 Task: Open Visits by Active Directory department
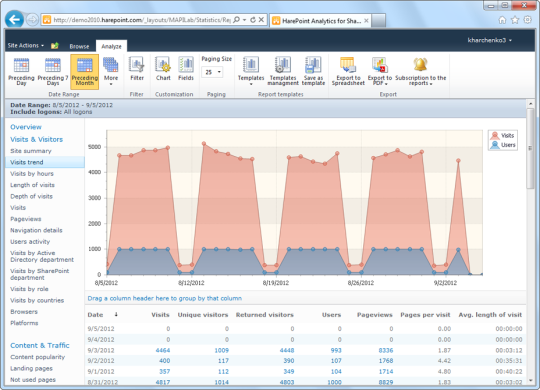pyautogui.click(x=42, y=256)
